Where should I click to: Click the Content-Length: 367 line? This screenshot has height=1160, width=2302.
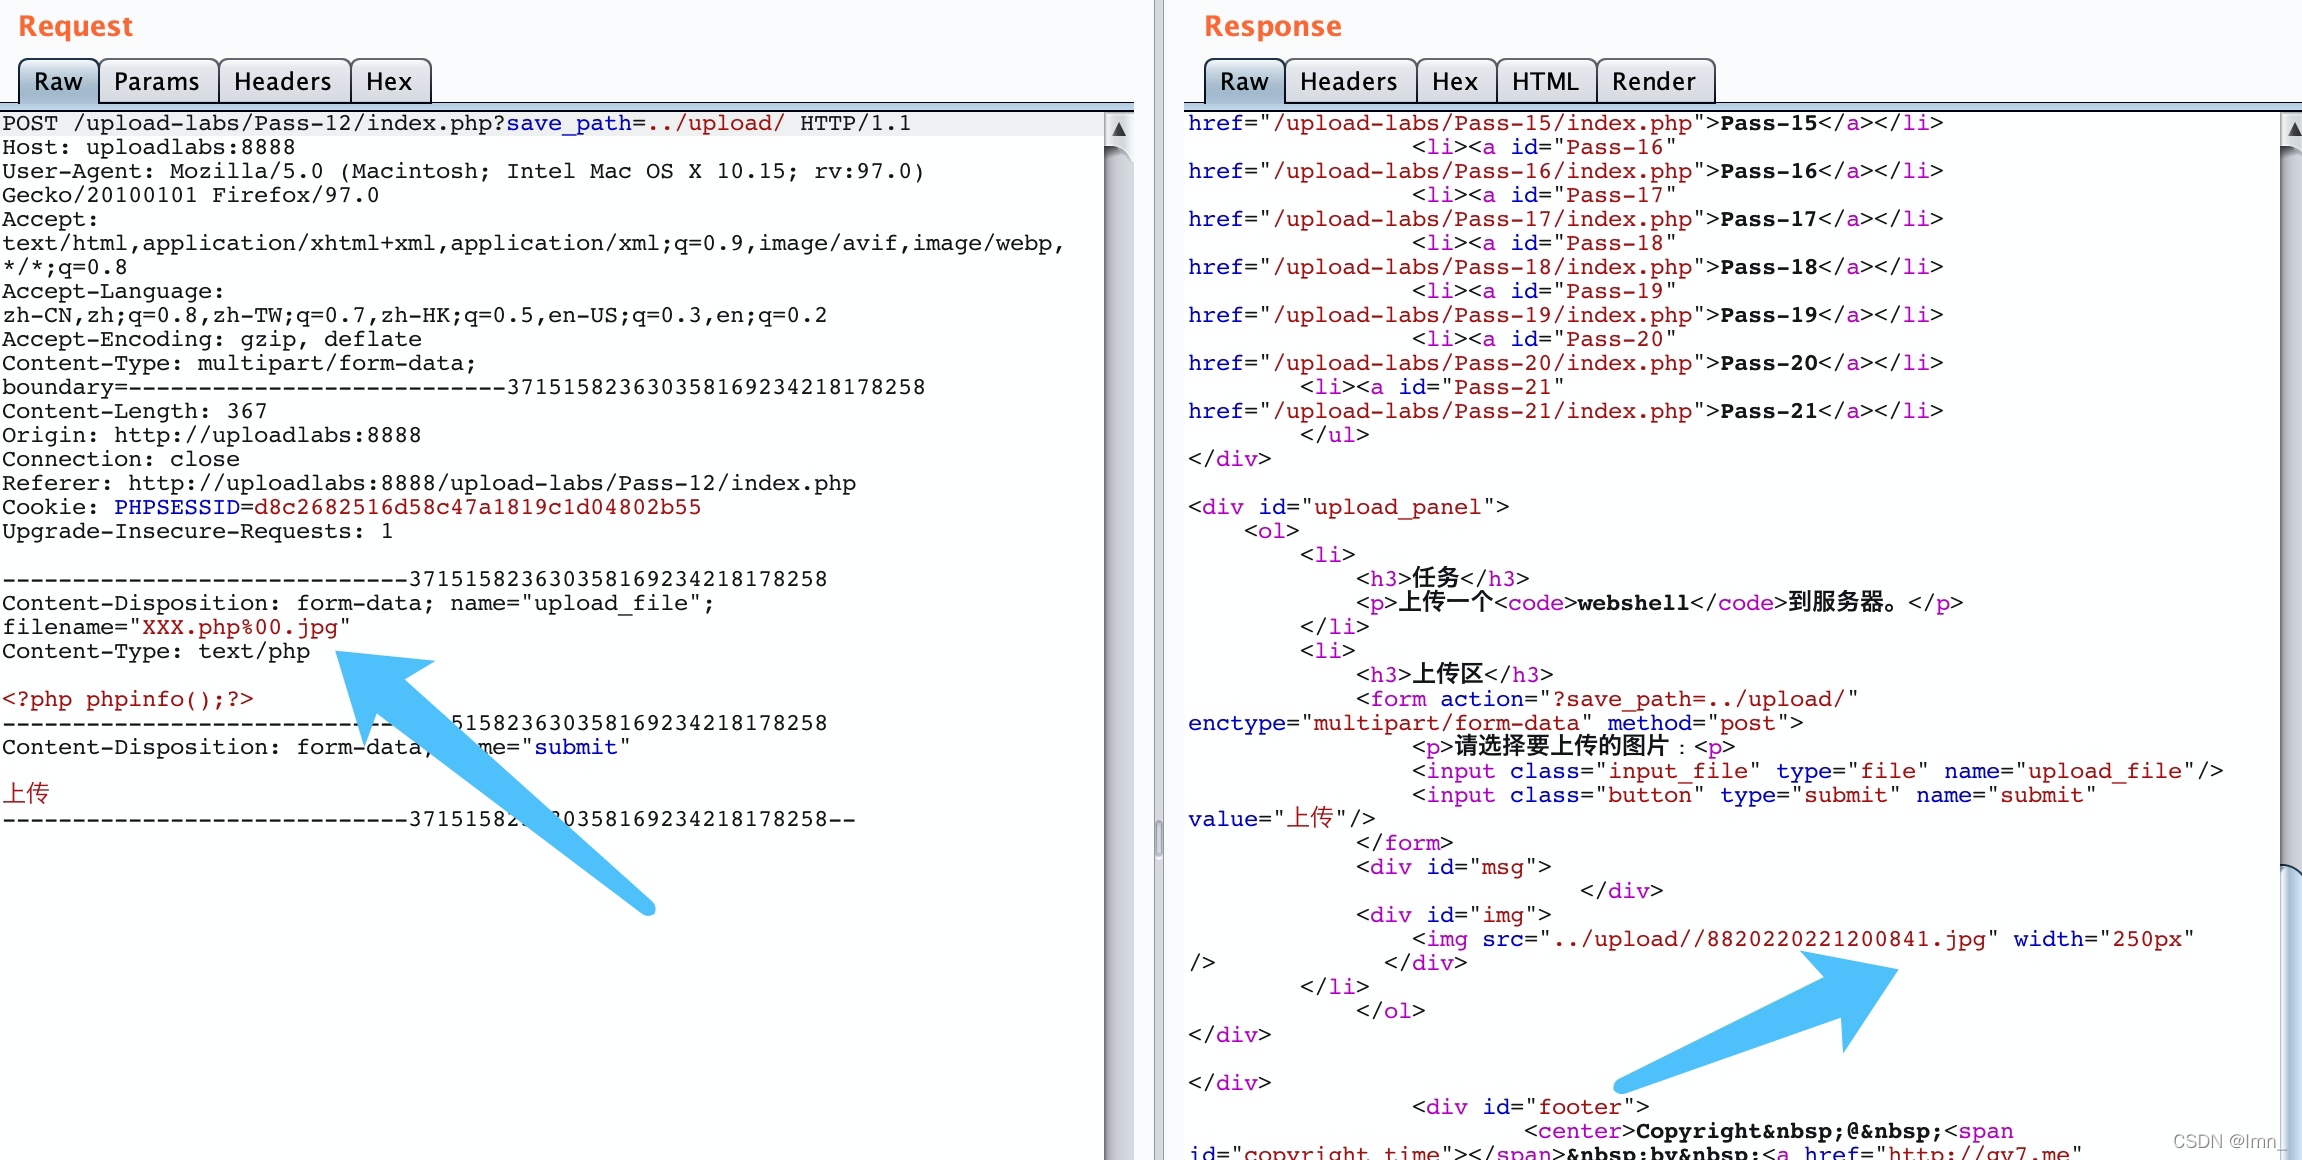tap(134, 411)
